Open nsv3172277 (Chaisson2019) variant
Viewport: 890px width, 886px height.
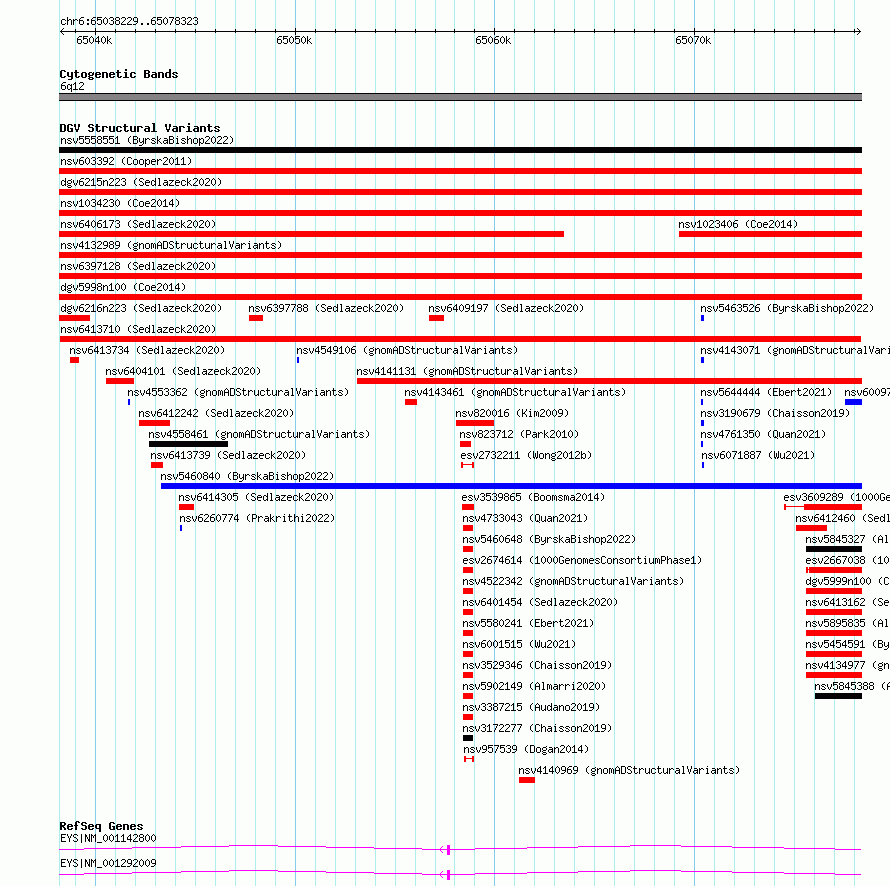click(537, 728)
